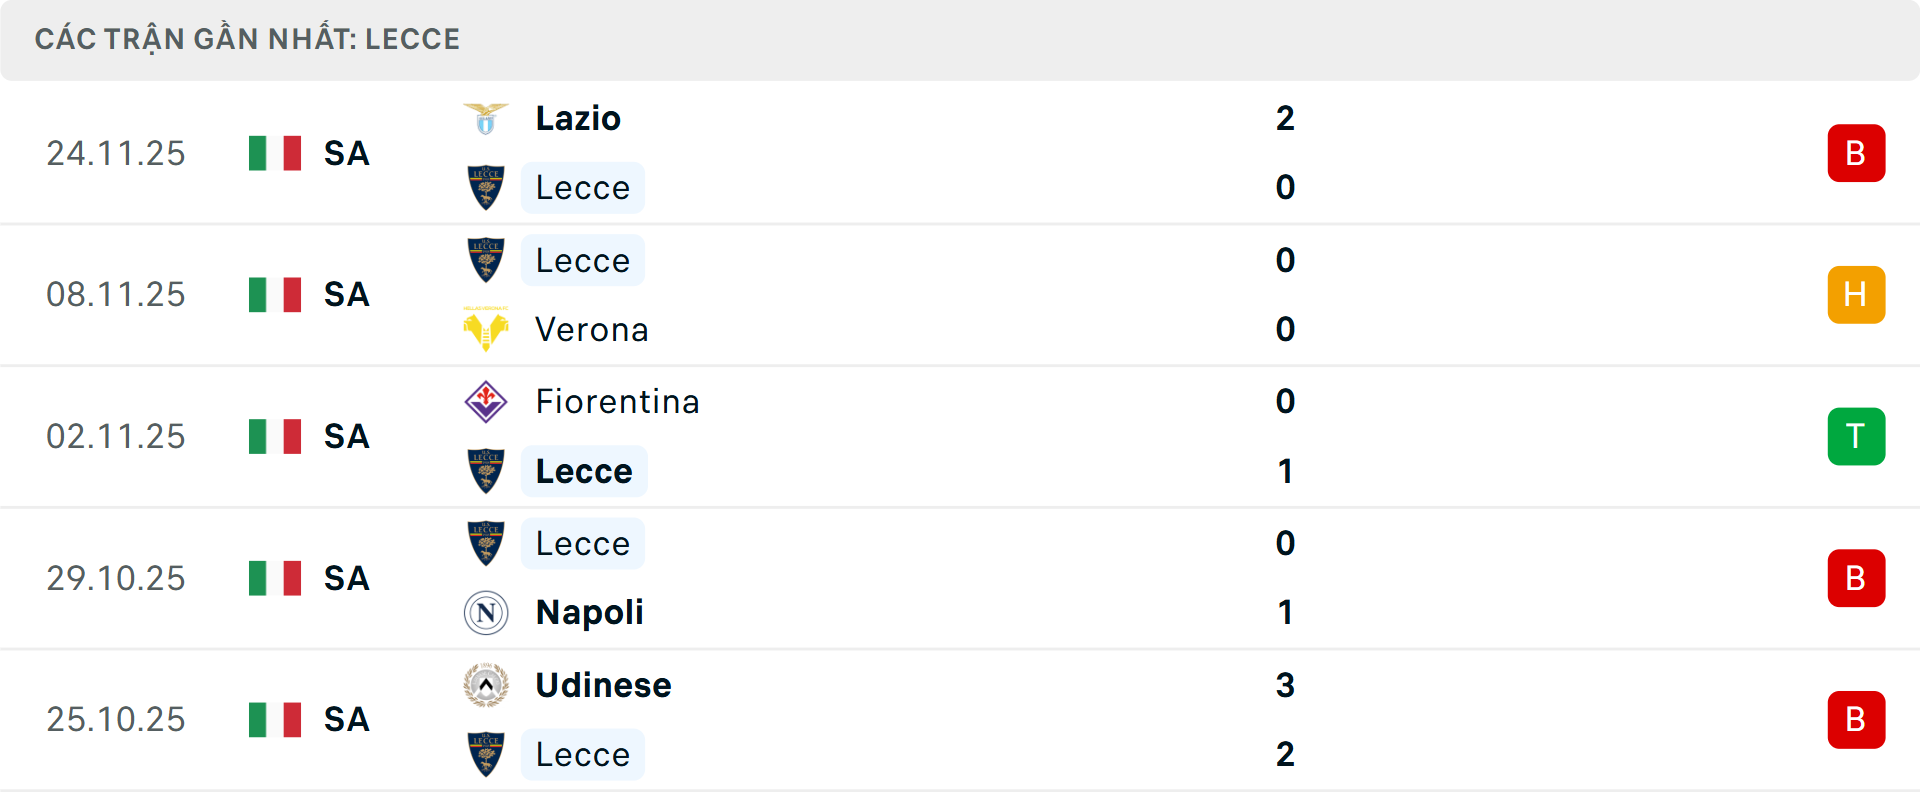Click the Napoli club crest icon
Screen dimensions: 1920x792
click(x=486, y=612)
